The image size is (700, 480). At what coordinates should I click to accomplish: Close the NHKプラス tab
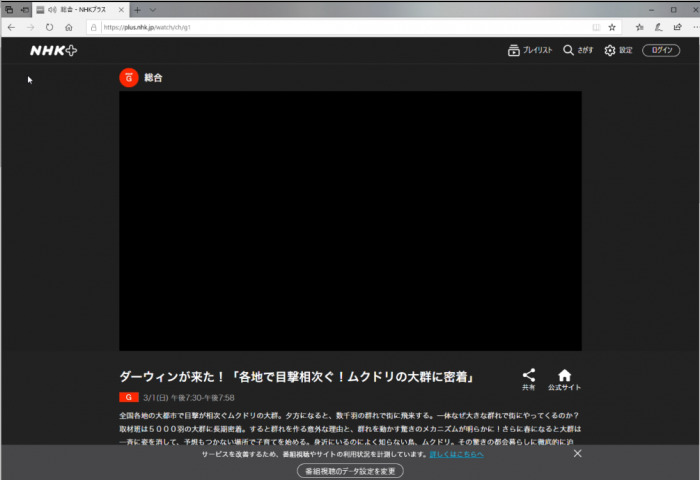(121, 9)
